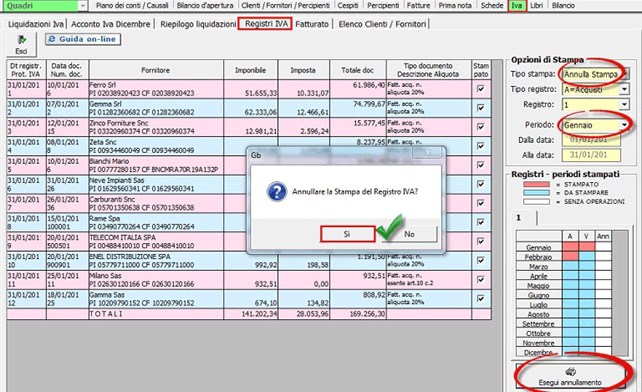Click Febbraio column A red cell
This screenshot has width=642, height=392.
tap(570, 256)
